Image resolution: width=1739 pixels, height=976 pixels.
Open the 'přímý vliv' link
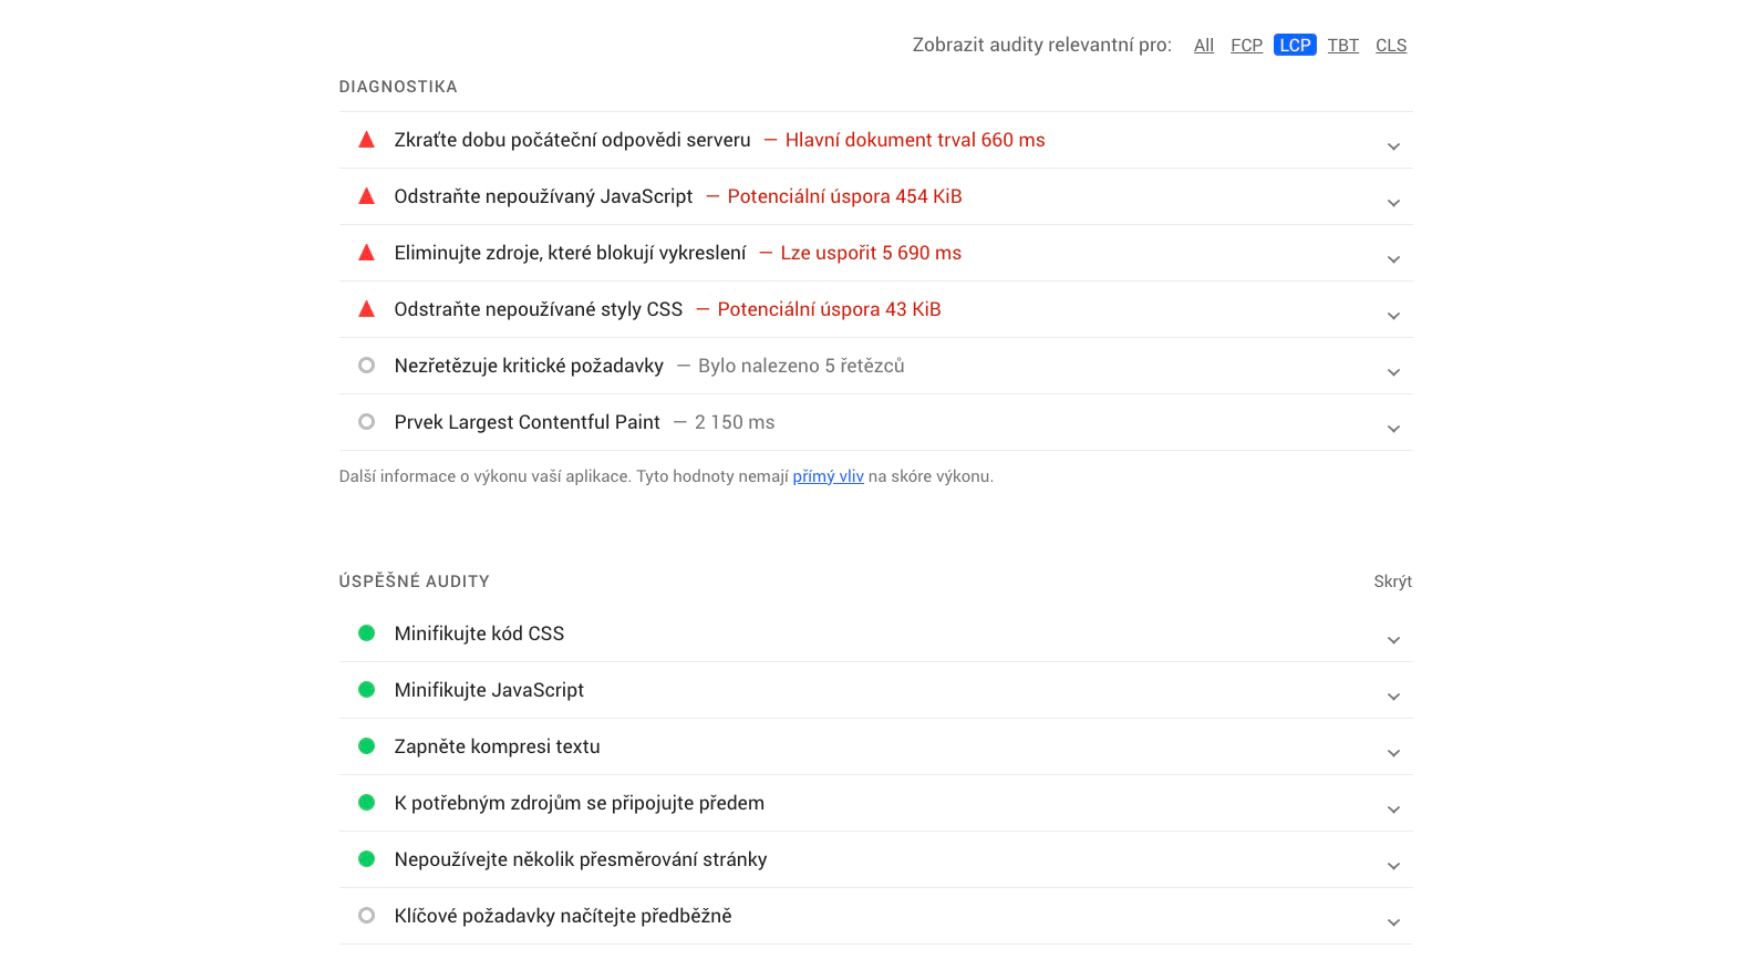point(827,476)
